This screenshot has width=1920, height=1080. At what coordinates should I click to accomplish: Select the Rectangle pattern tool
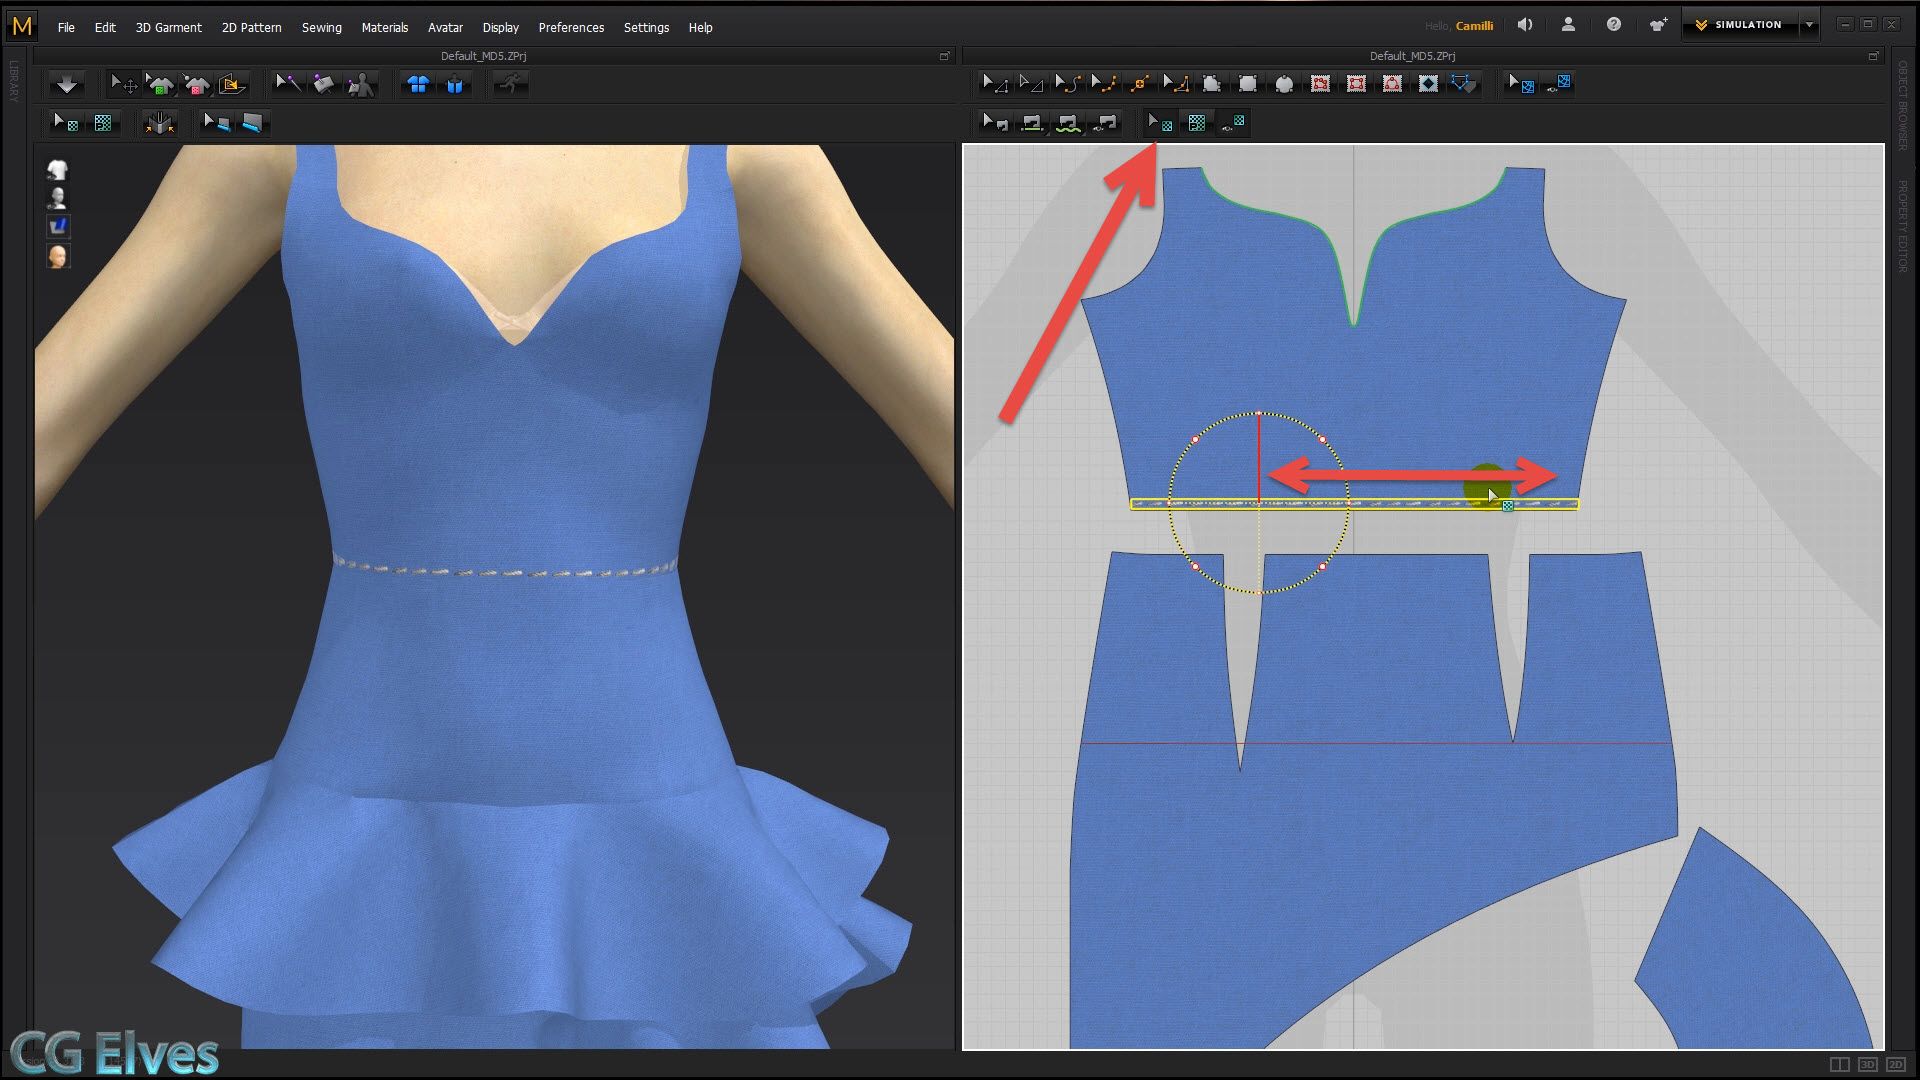[x=1247, y=84]
